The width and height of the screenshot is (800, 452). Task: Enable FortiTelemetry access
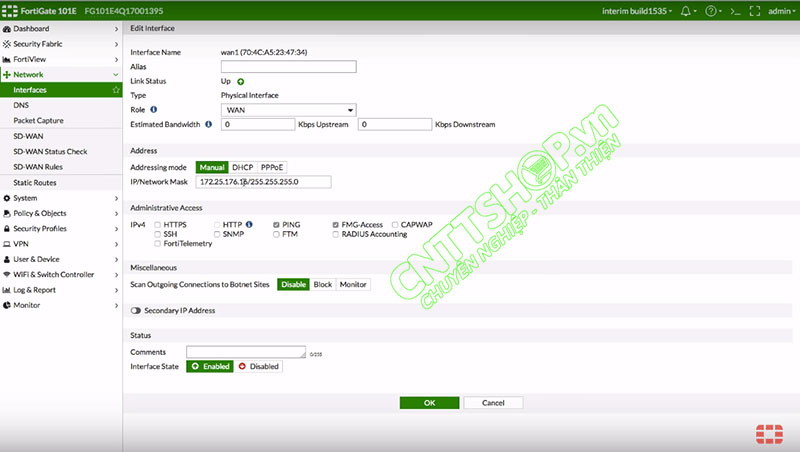(x=158, y=244)
